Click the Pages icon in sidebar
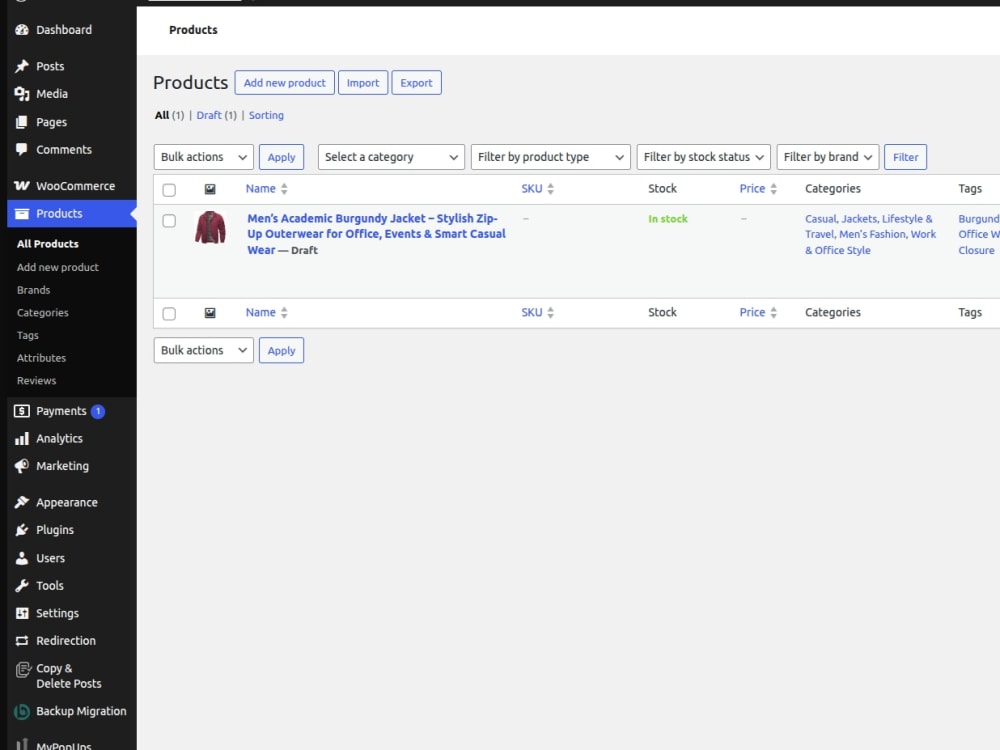Image resolution: width=1000 pixels, height=750 pixels. (x=22, y=122)
